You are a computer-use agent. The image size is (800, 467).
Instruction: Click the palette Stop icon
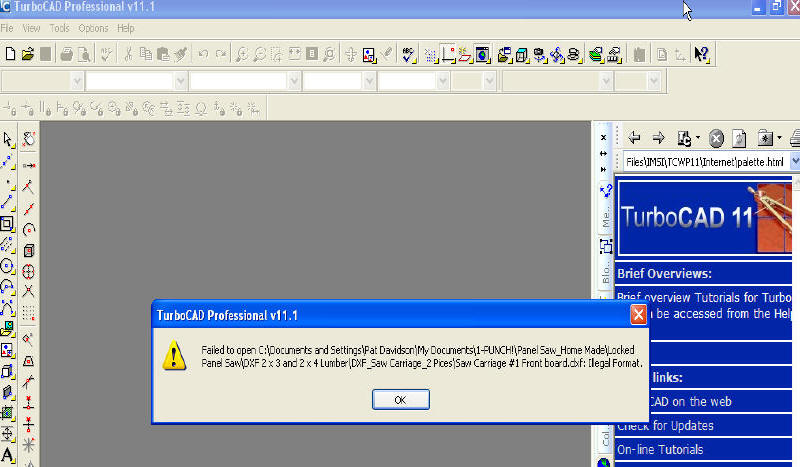coord(716,138)
